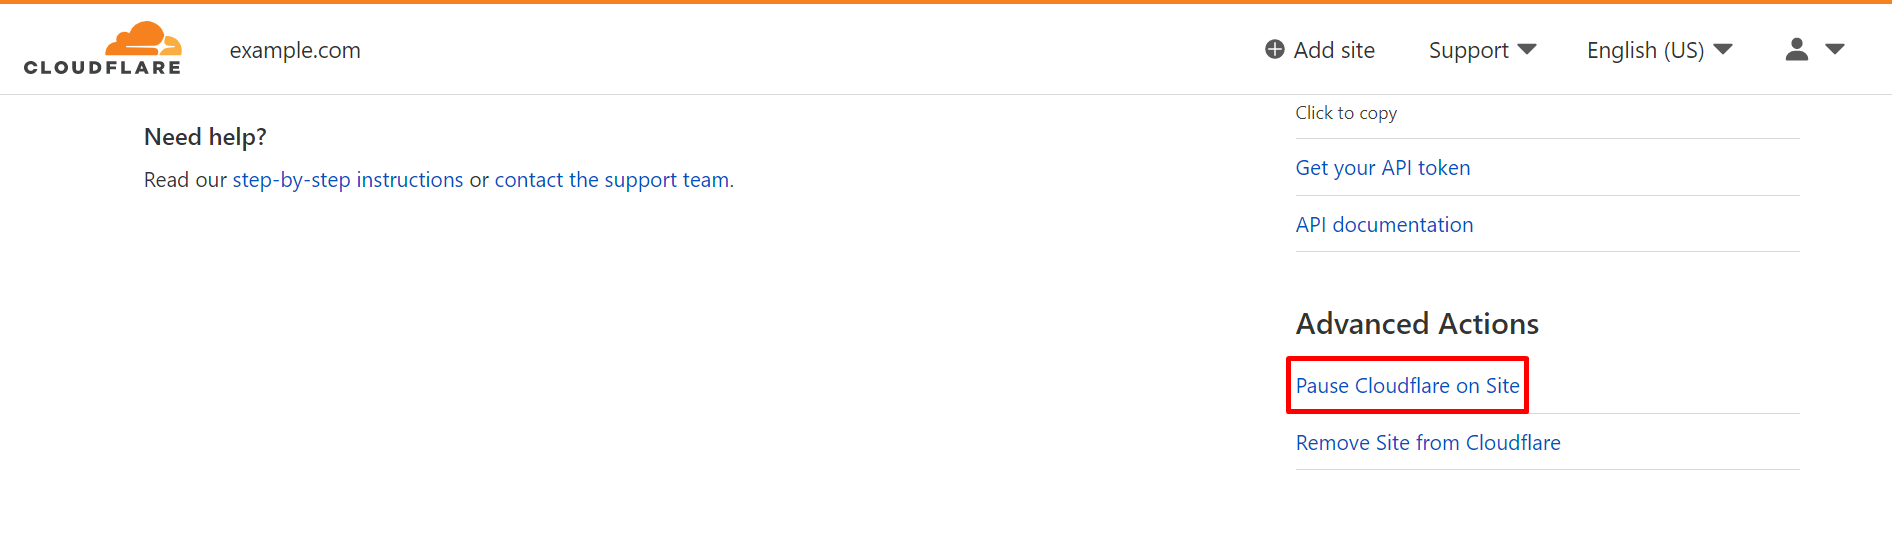
Task: Open the API documentation link
Action: [x=1384, y=225]
